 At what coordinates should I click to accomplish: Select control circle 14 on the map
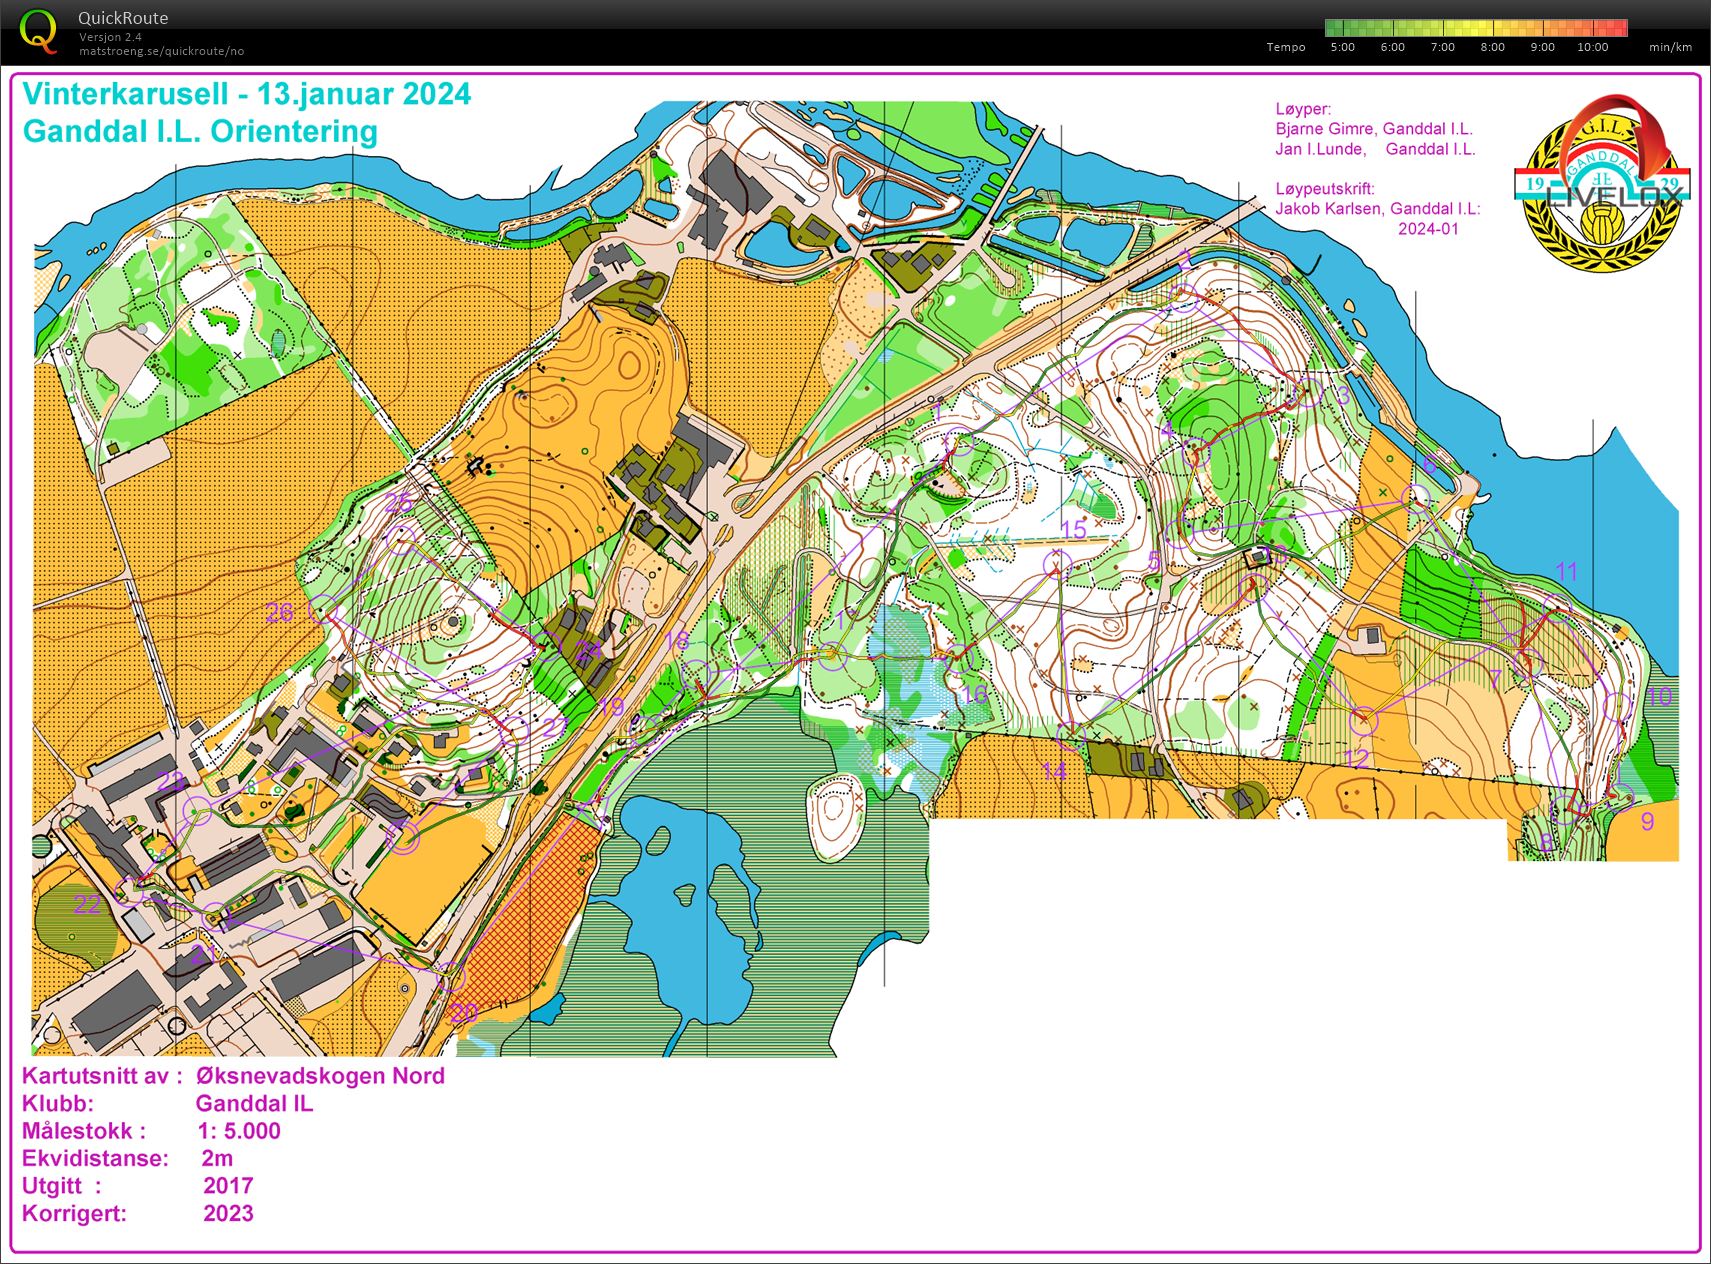point(1071,736)
